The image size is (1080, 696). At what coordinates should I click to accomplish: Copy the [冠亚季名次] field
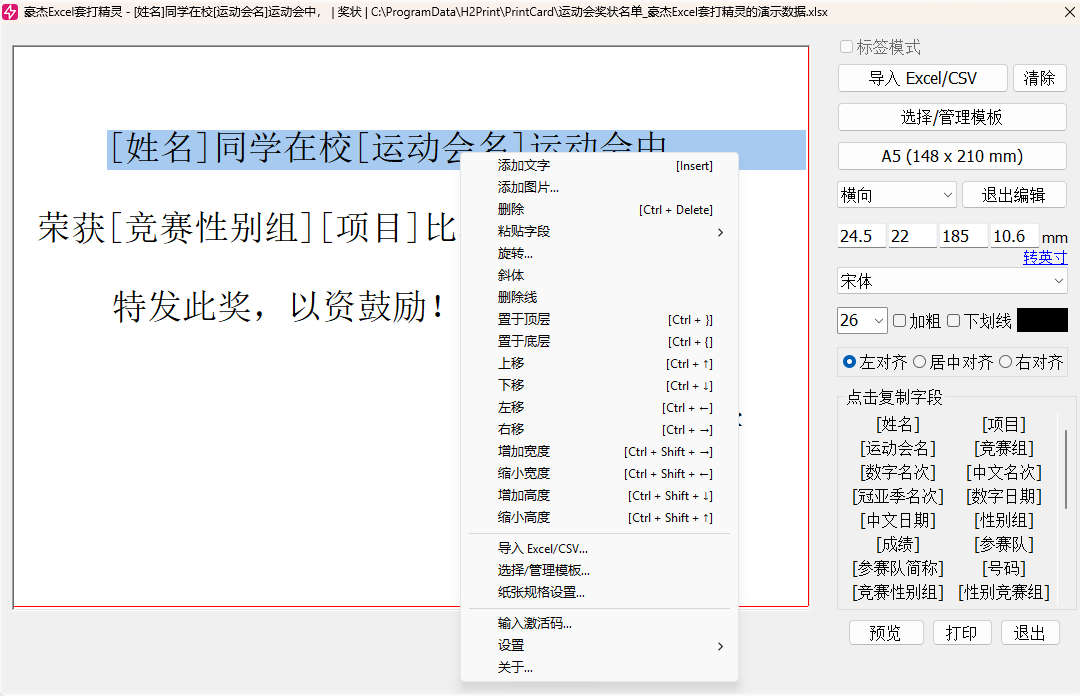coord(897,496)
